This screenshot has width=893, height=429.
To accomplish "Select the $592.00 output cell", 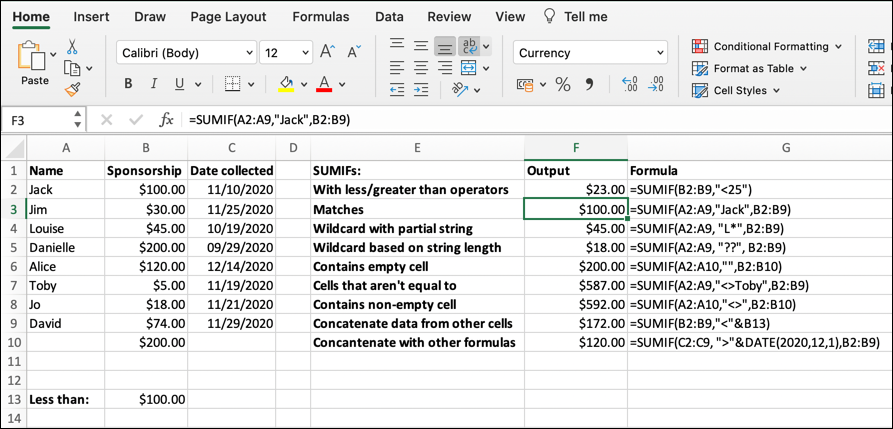I will tap(576, 304).
